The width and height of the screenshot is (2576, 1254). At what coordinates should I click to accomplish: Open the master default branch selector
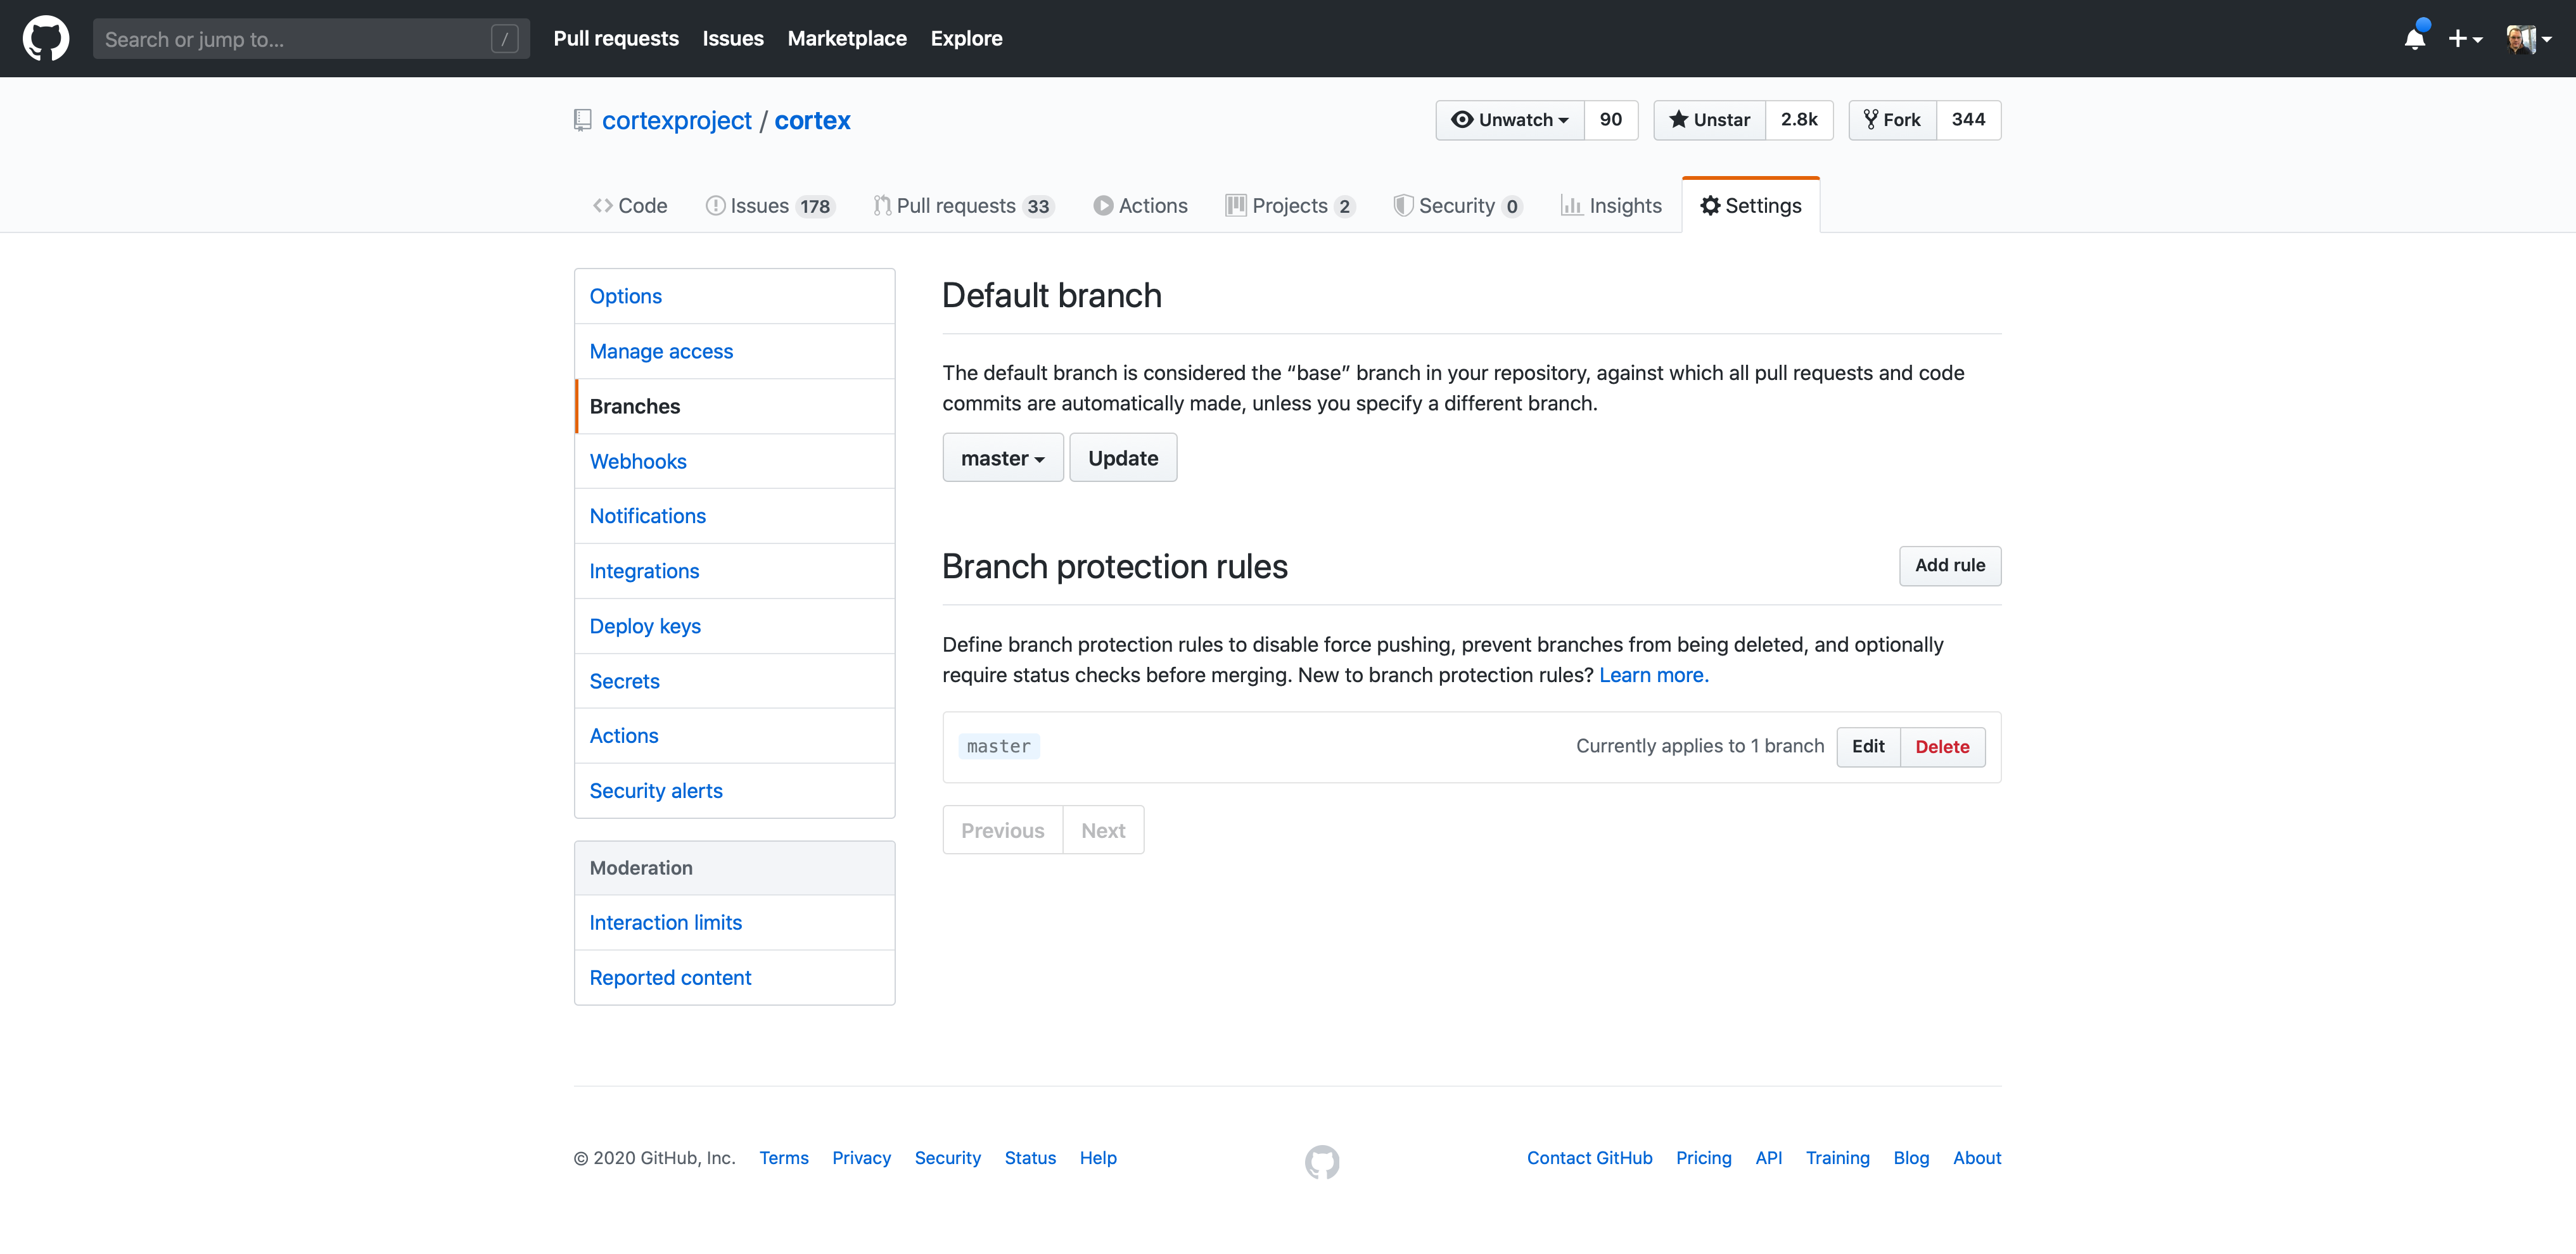coord(1002,458)
